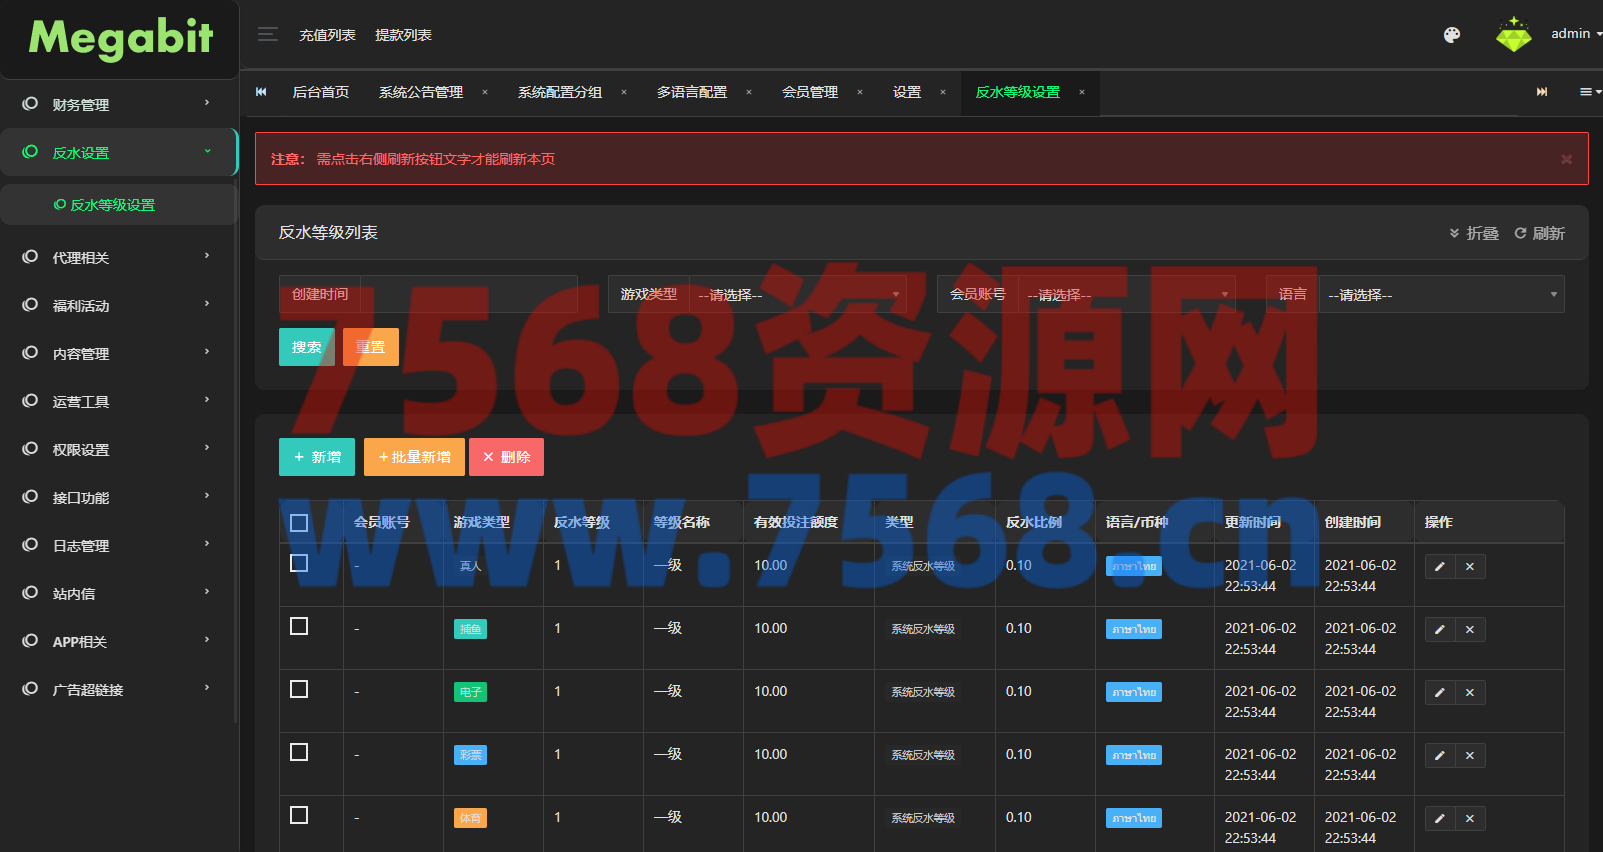1603x852 pixels.
Task: Open the theme palette icon
Action: [1452, 35]
